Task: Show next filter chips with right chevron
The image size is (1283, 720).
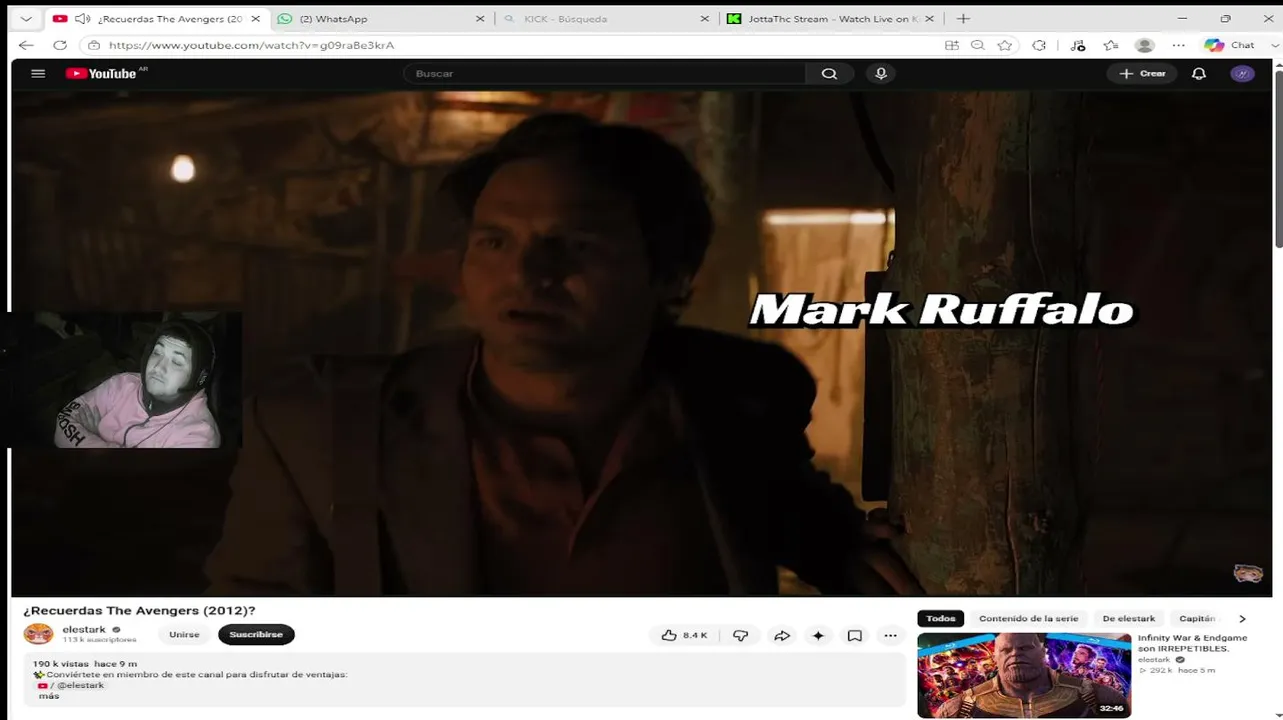Action: [1242, 619]
